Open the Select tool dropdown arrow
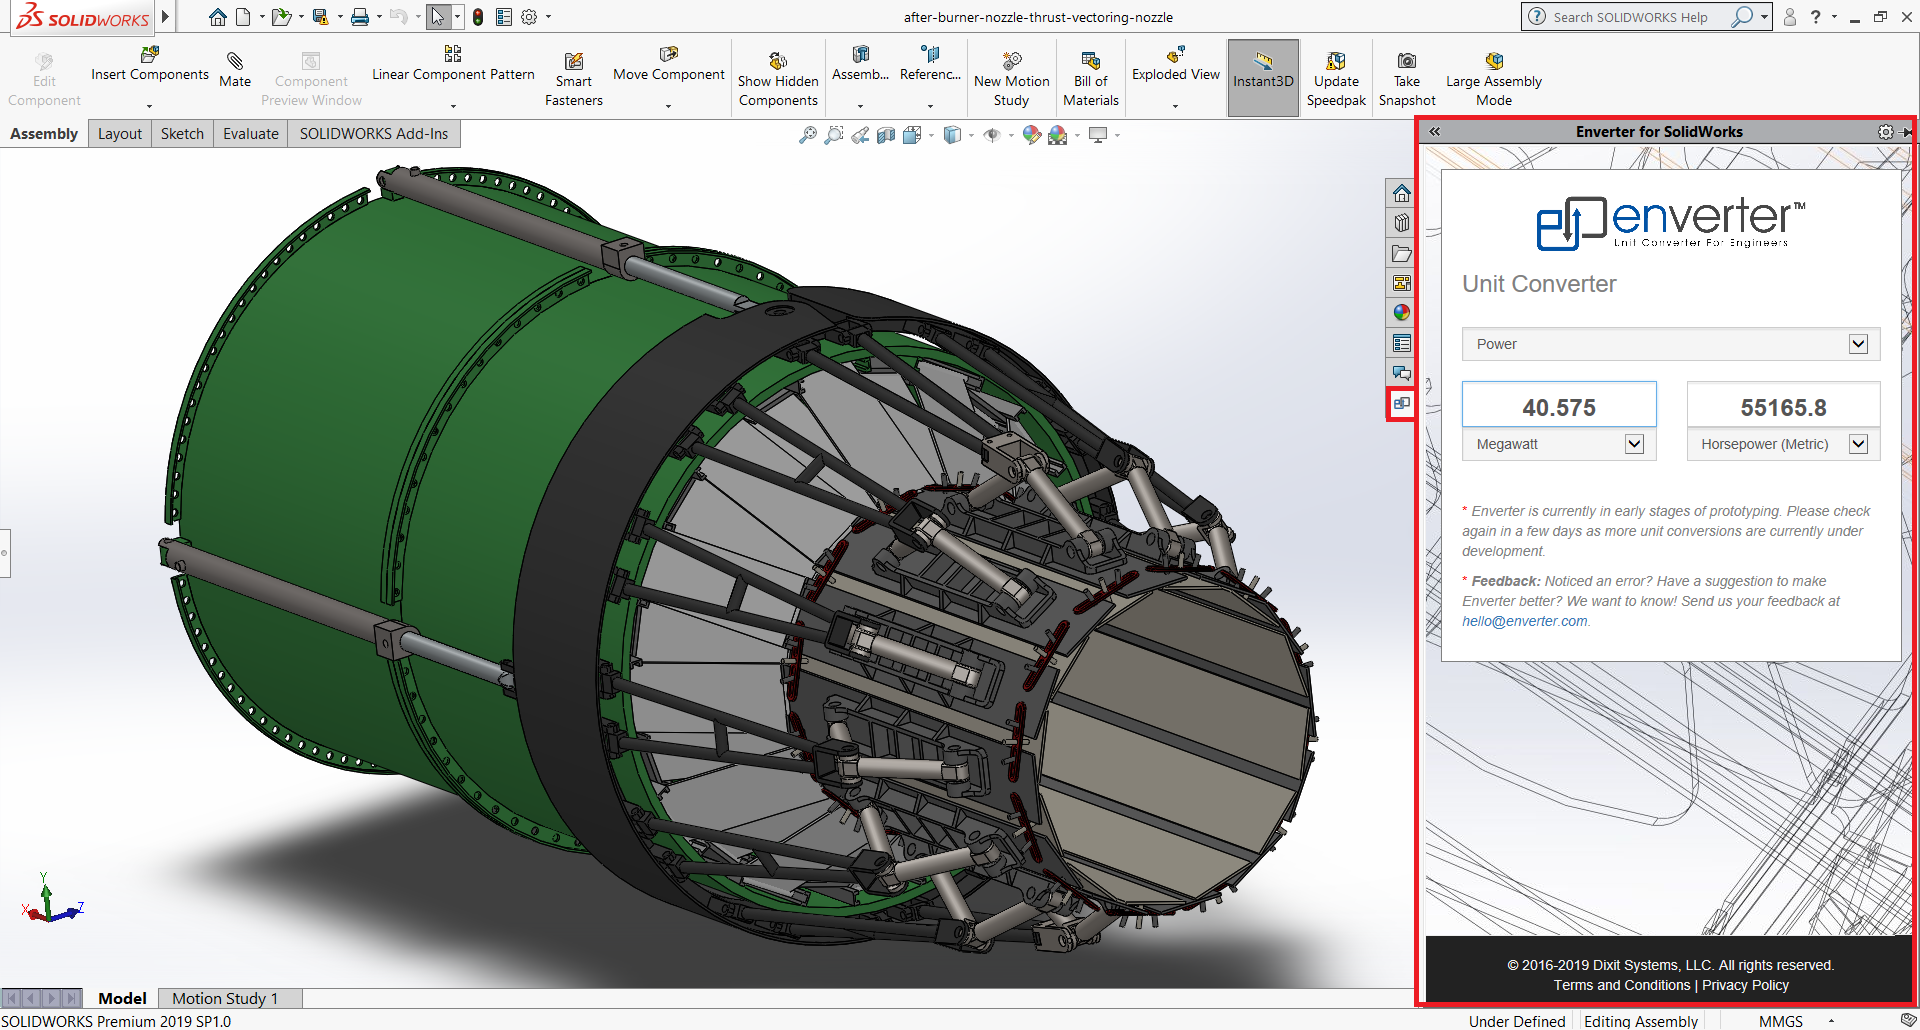The height and width of the screenshot is (1030, 1920). click(457, 17)
